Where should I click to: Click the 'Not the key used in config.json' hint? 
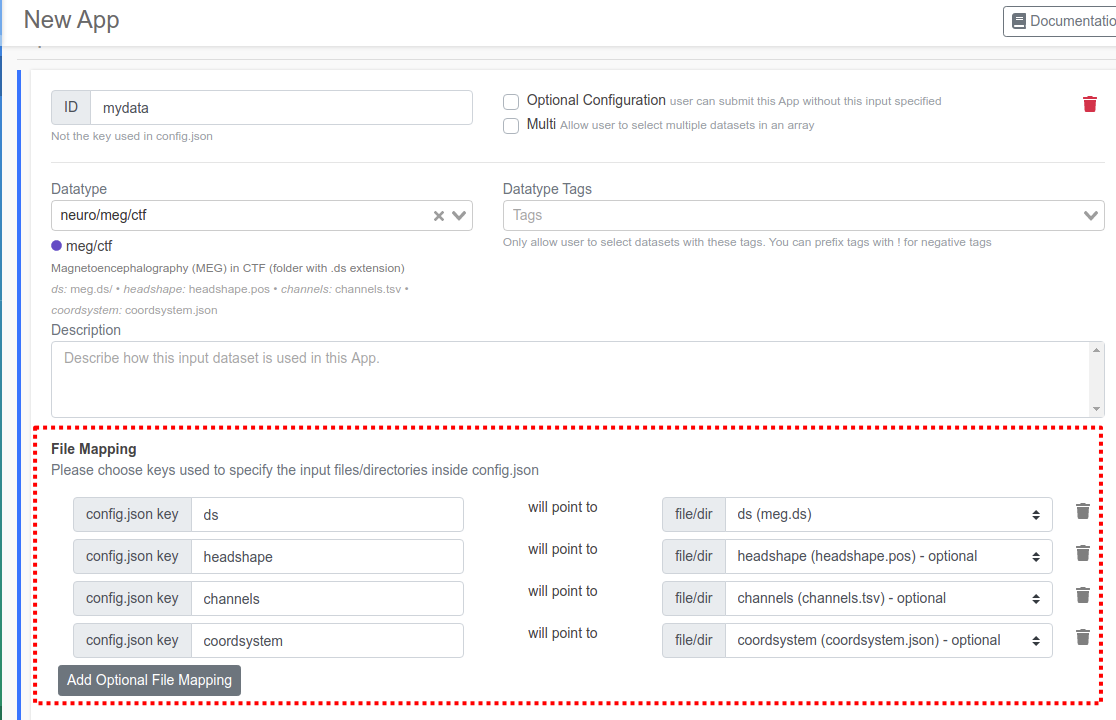[x=132, y=136]
